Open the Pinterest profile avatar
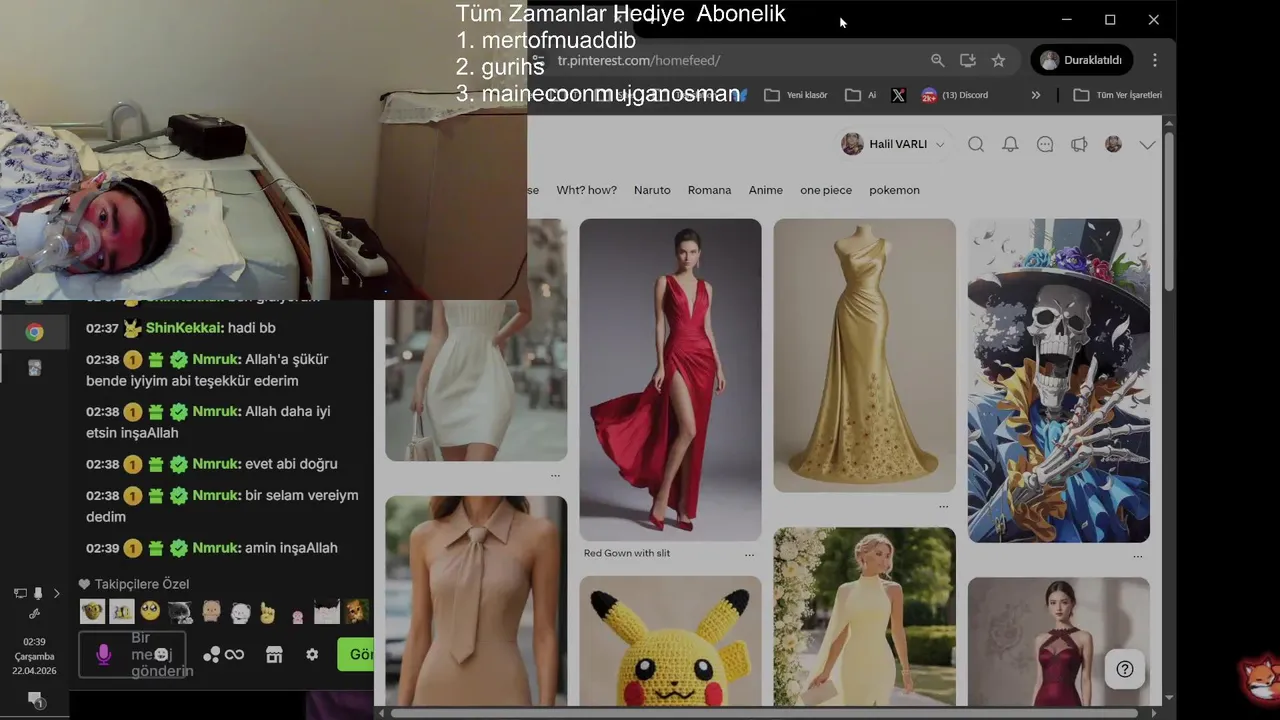 pyautogui.click(x=1113, y=144)
